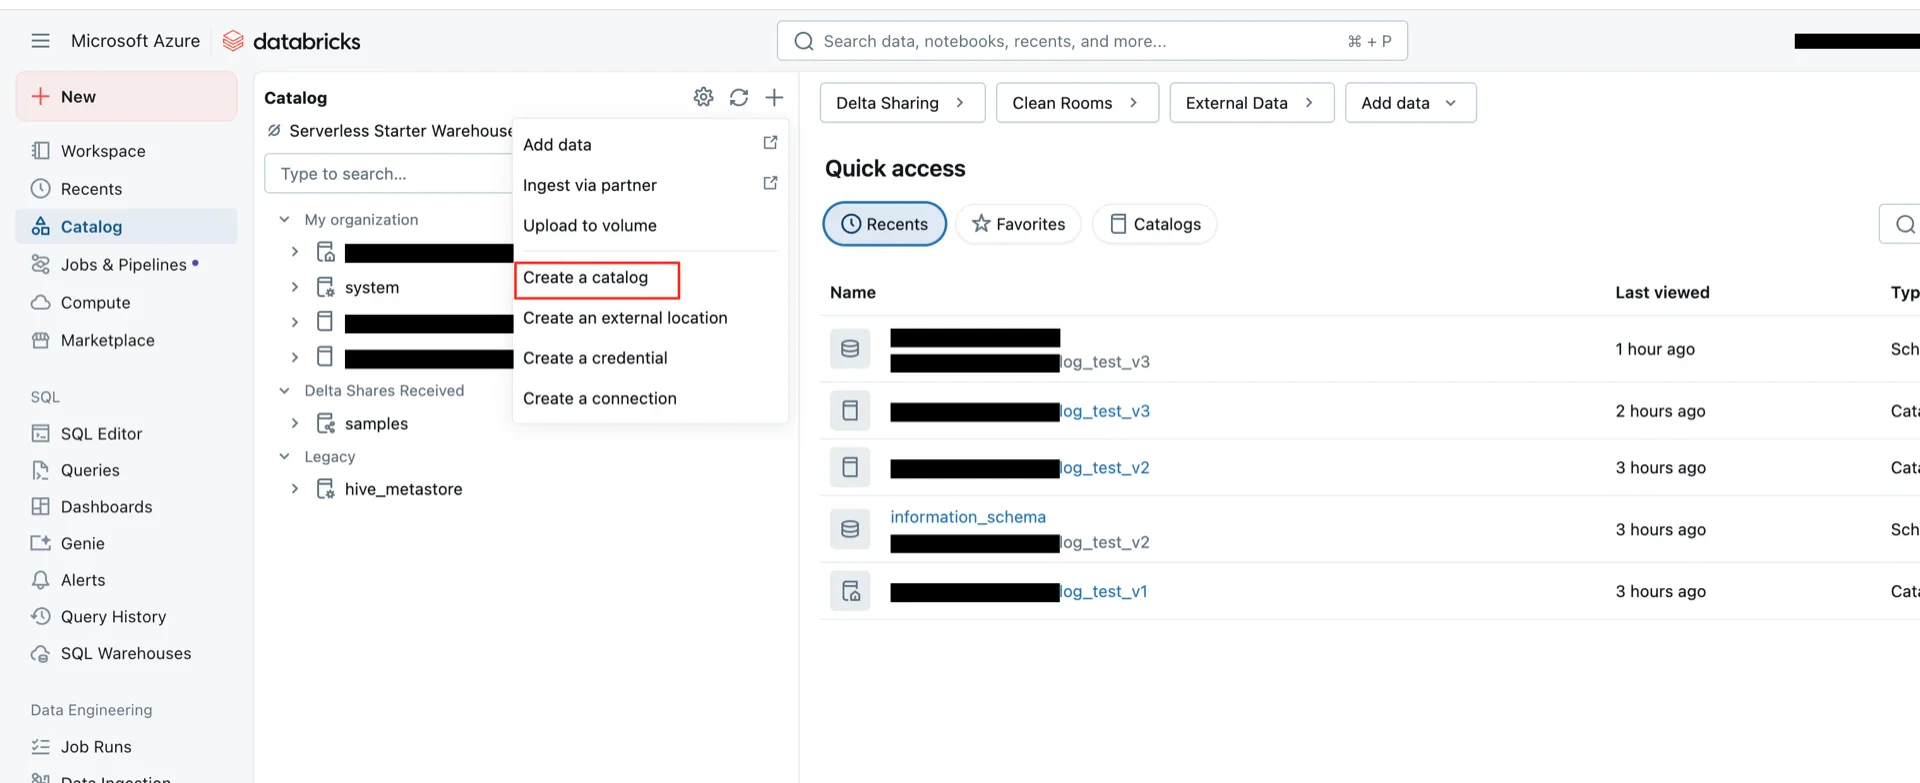
Task: Select the hive_metastore label in the tree
Action: point(403,489)
